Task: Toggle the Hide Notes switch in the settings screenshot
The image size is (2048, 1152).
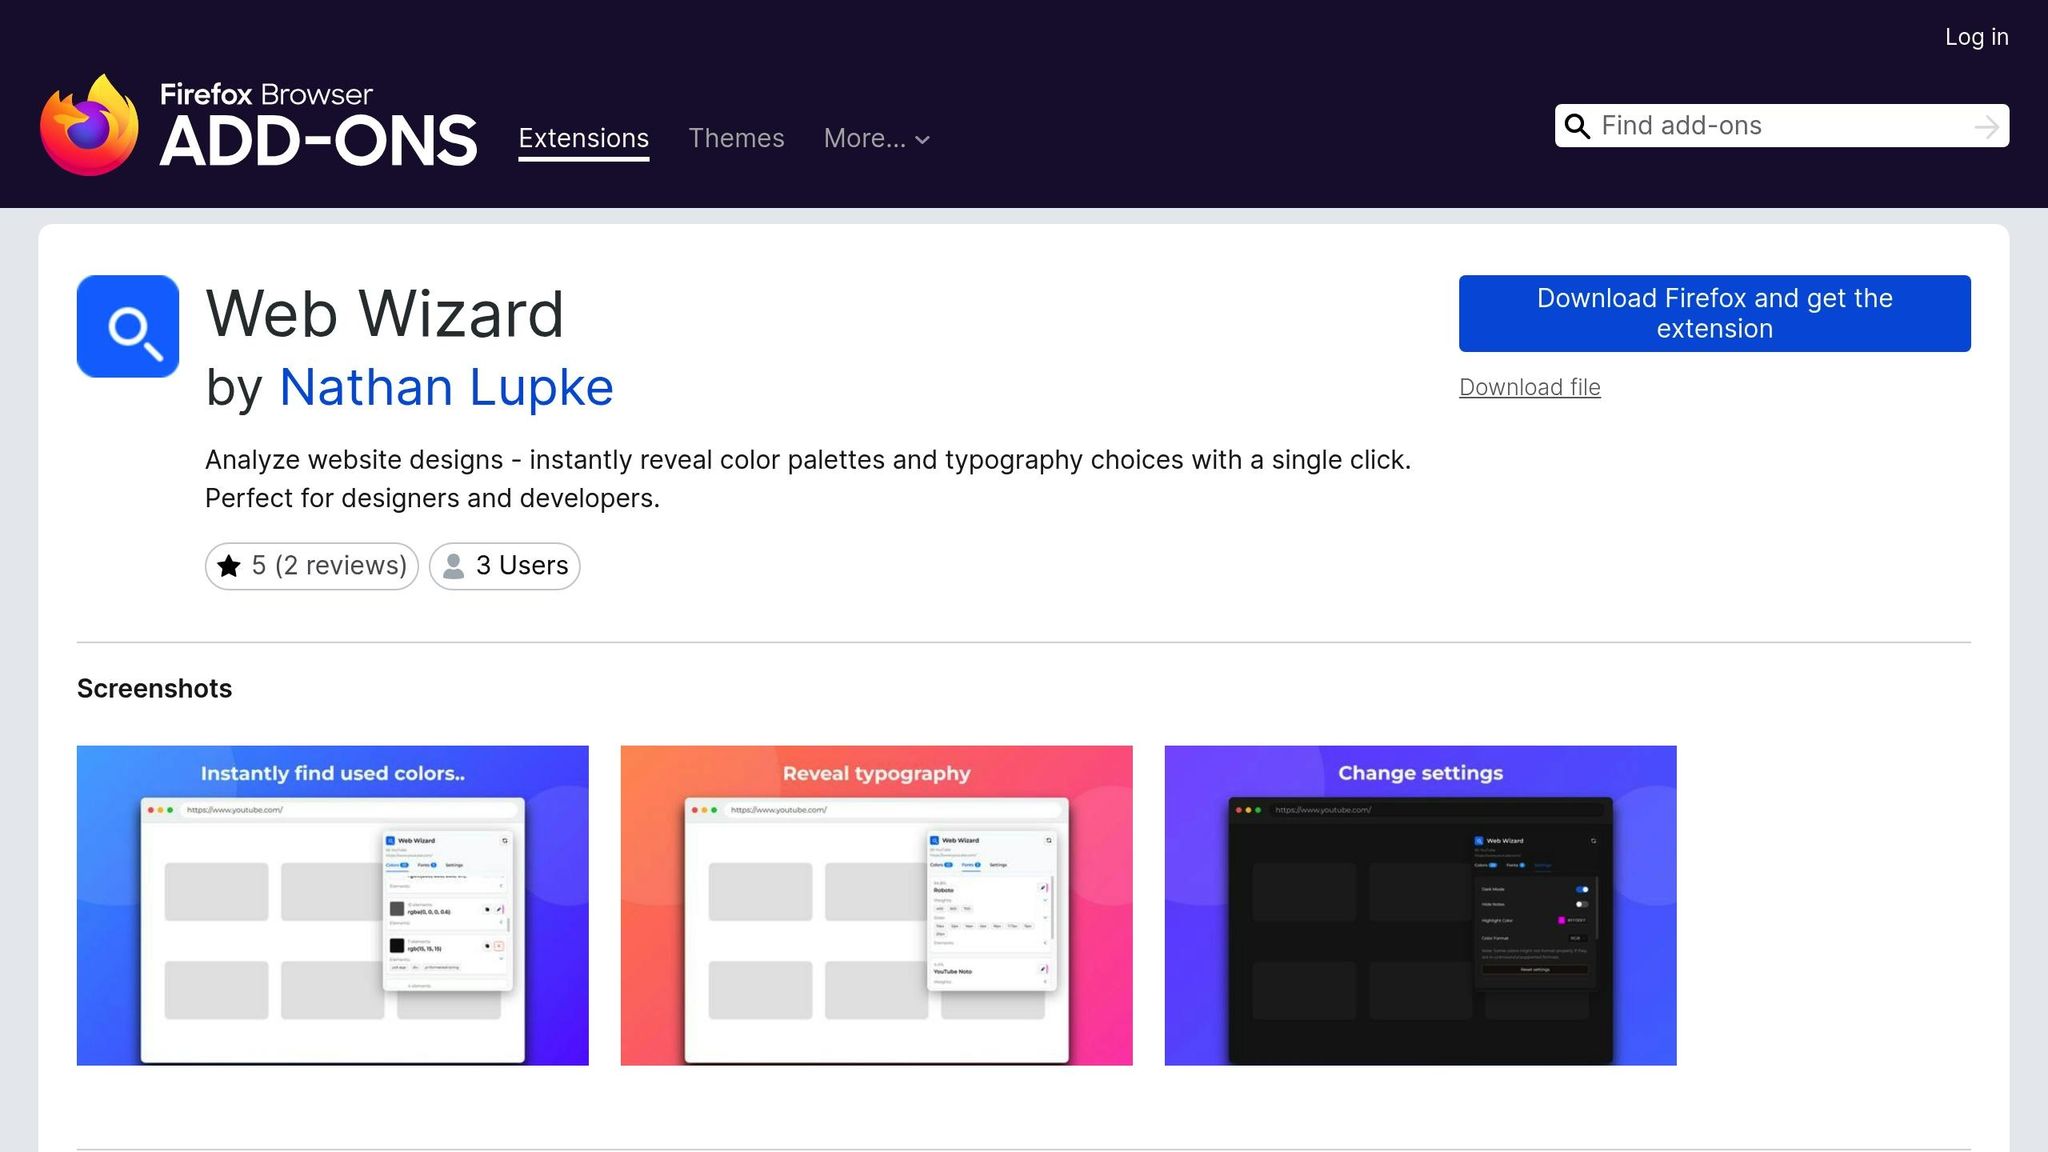Action: pos(1581,905)
